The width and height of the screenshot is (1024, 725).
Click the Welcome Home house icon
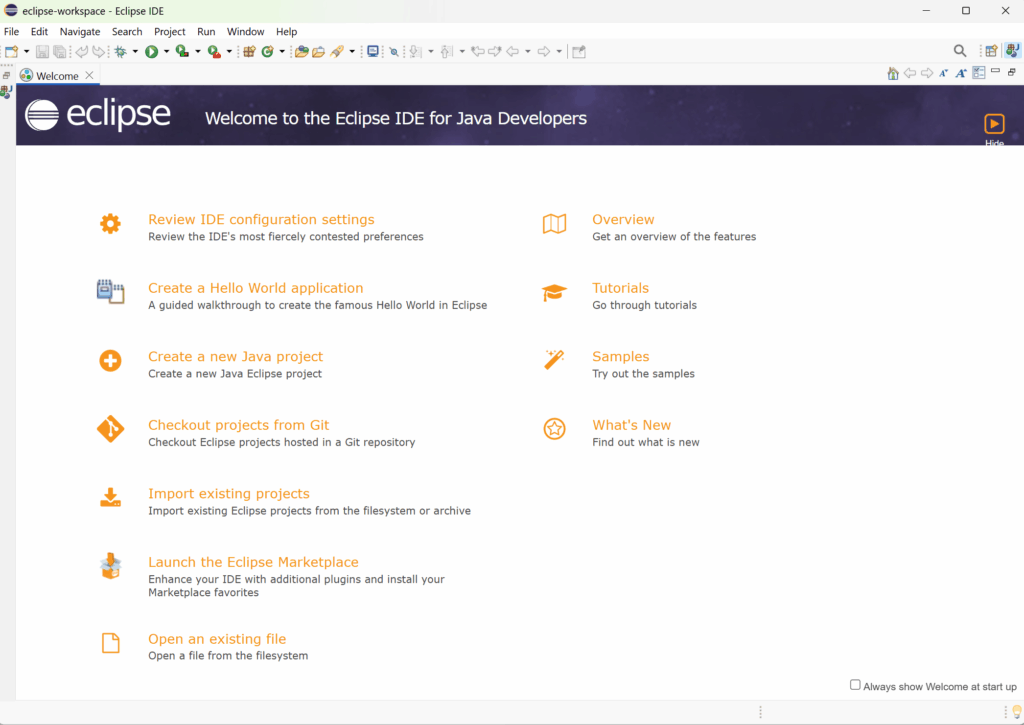(x=893, y=74)
